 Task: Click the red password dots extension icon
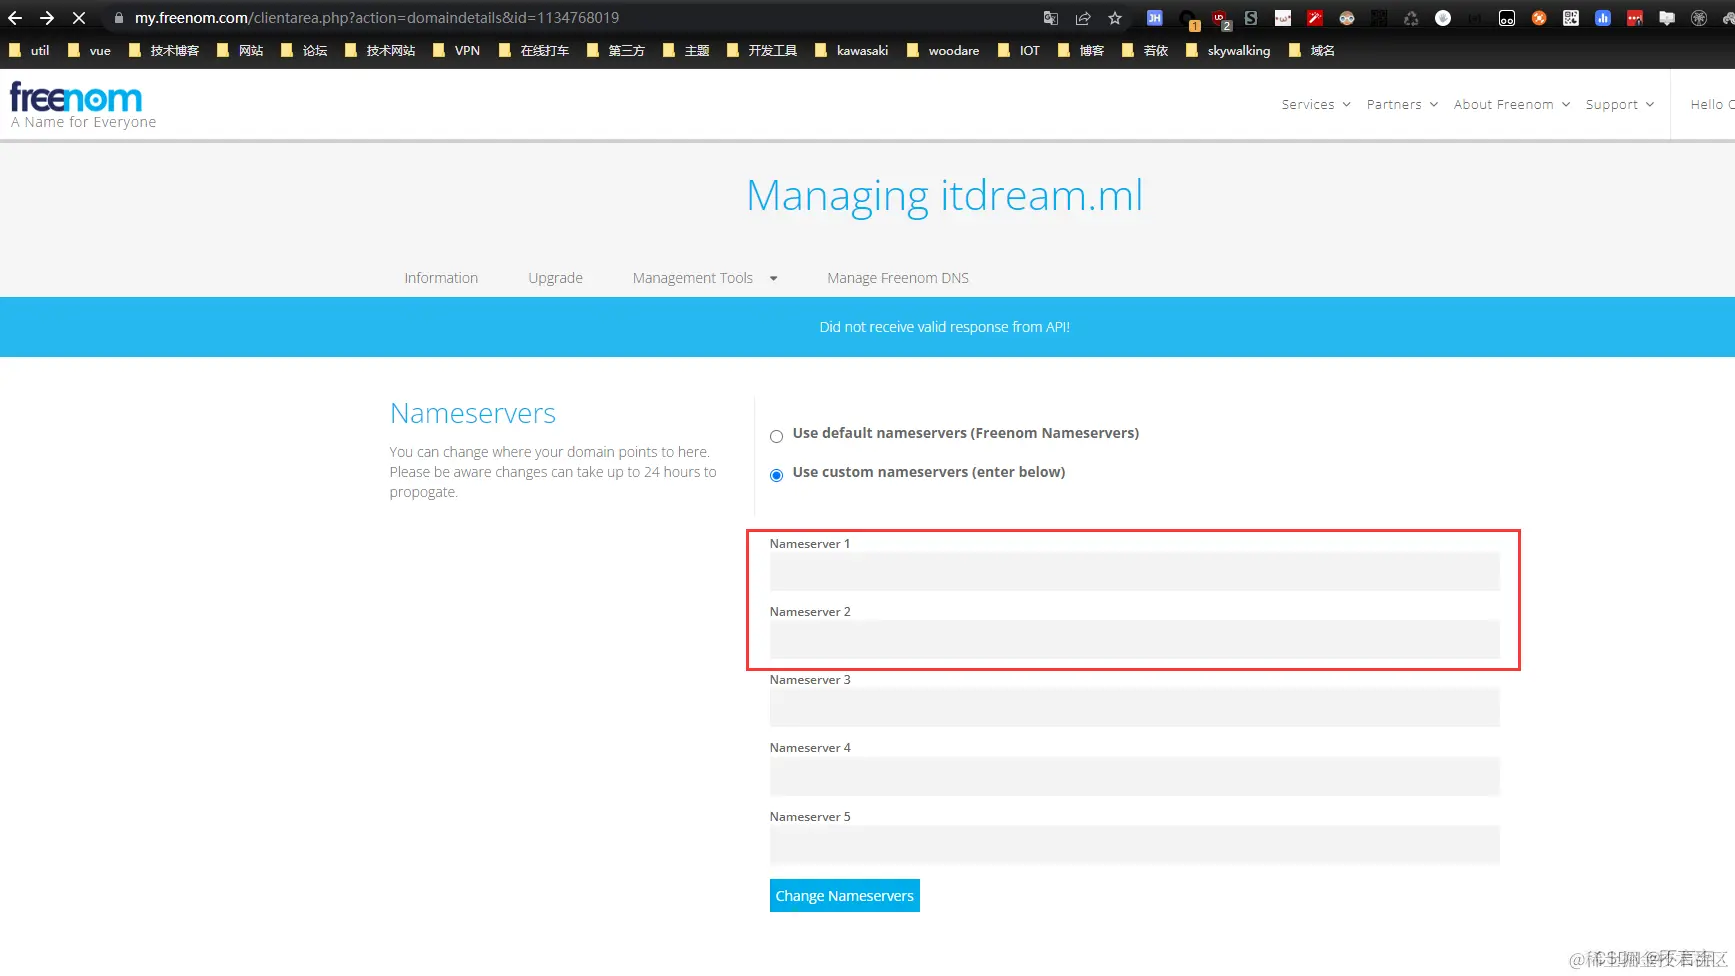[x=1635, y=18]
